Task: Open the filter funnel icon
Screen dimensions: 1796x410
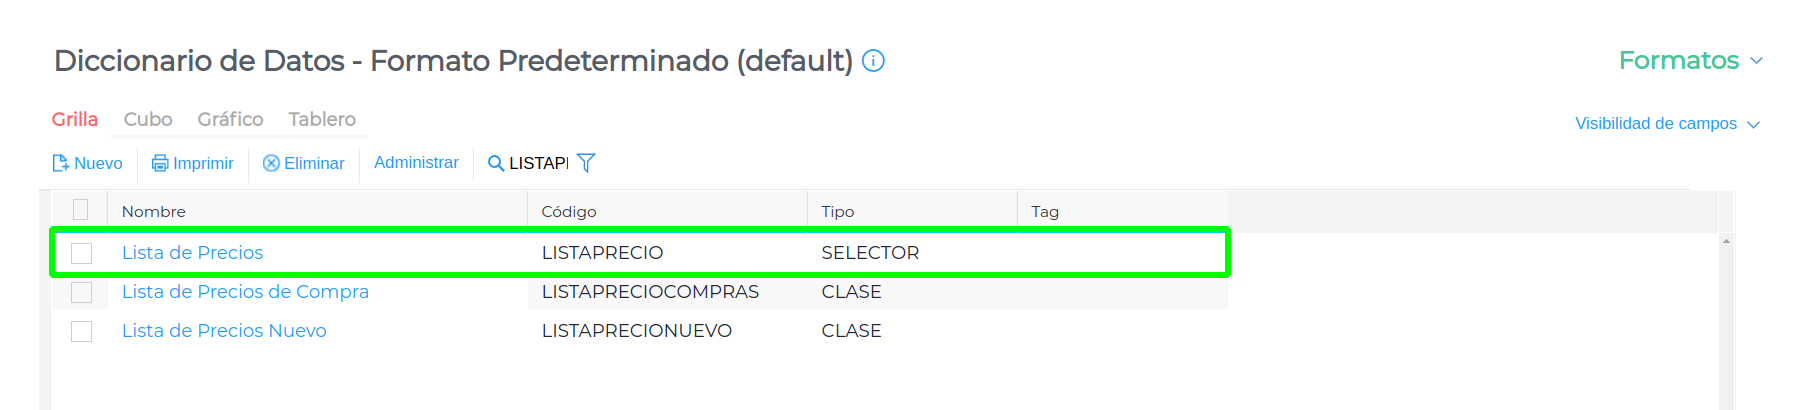Action: point(586,163)
